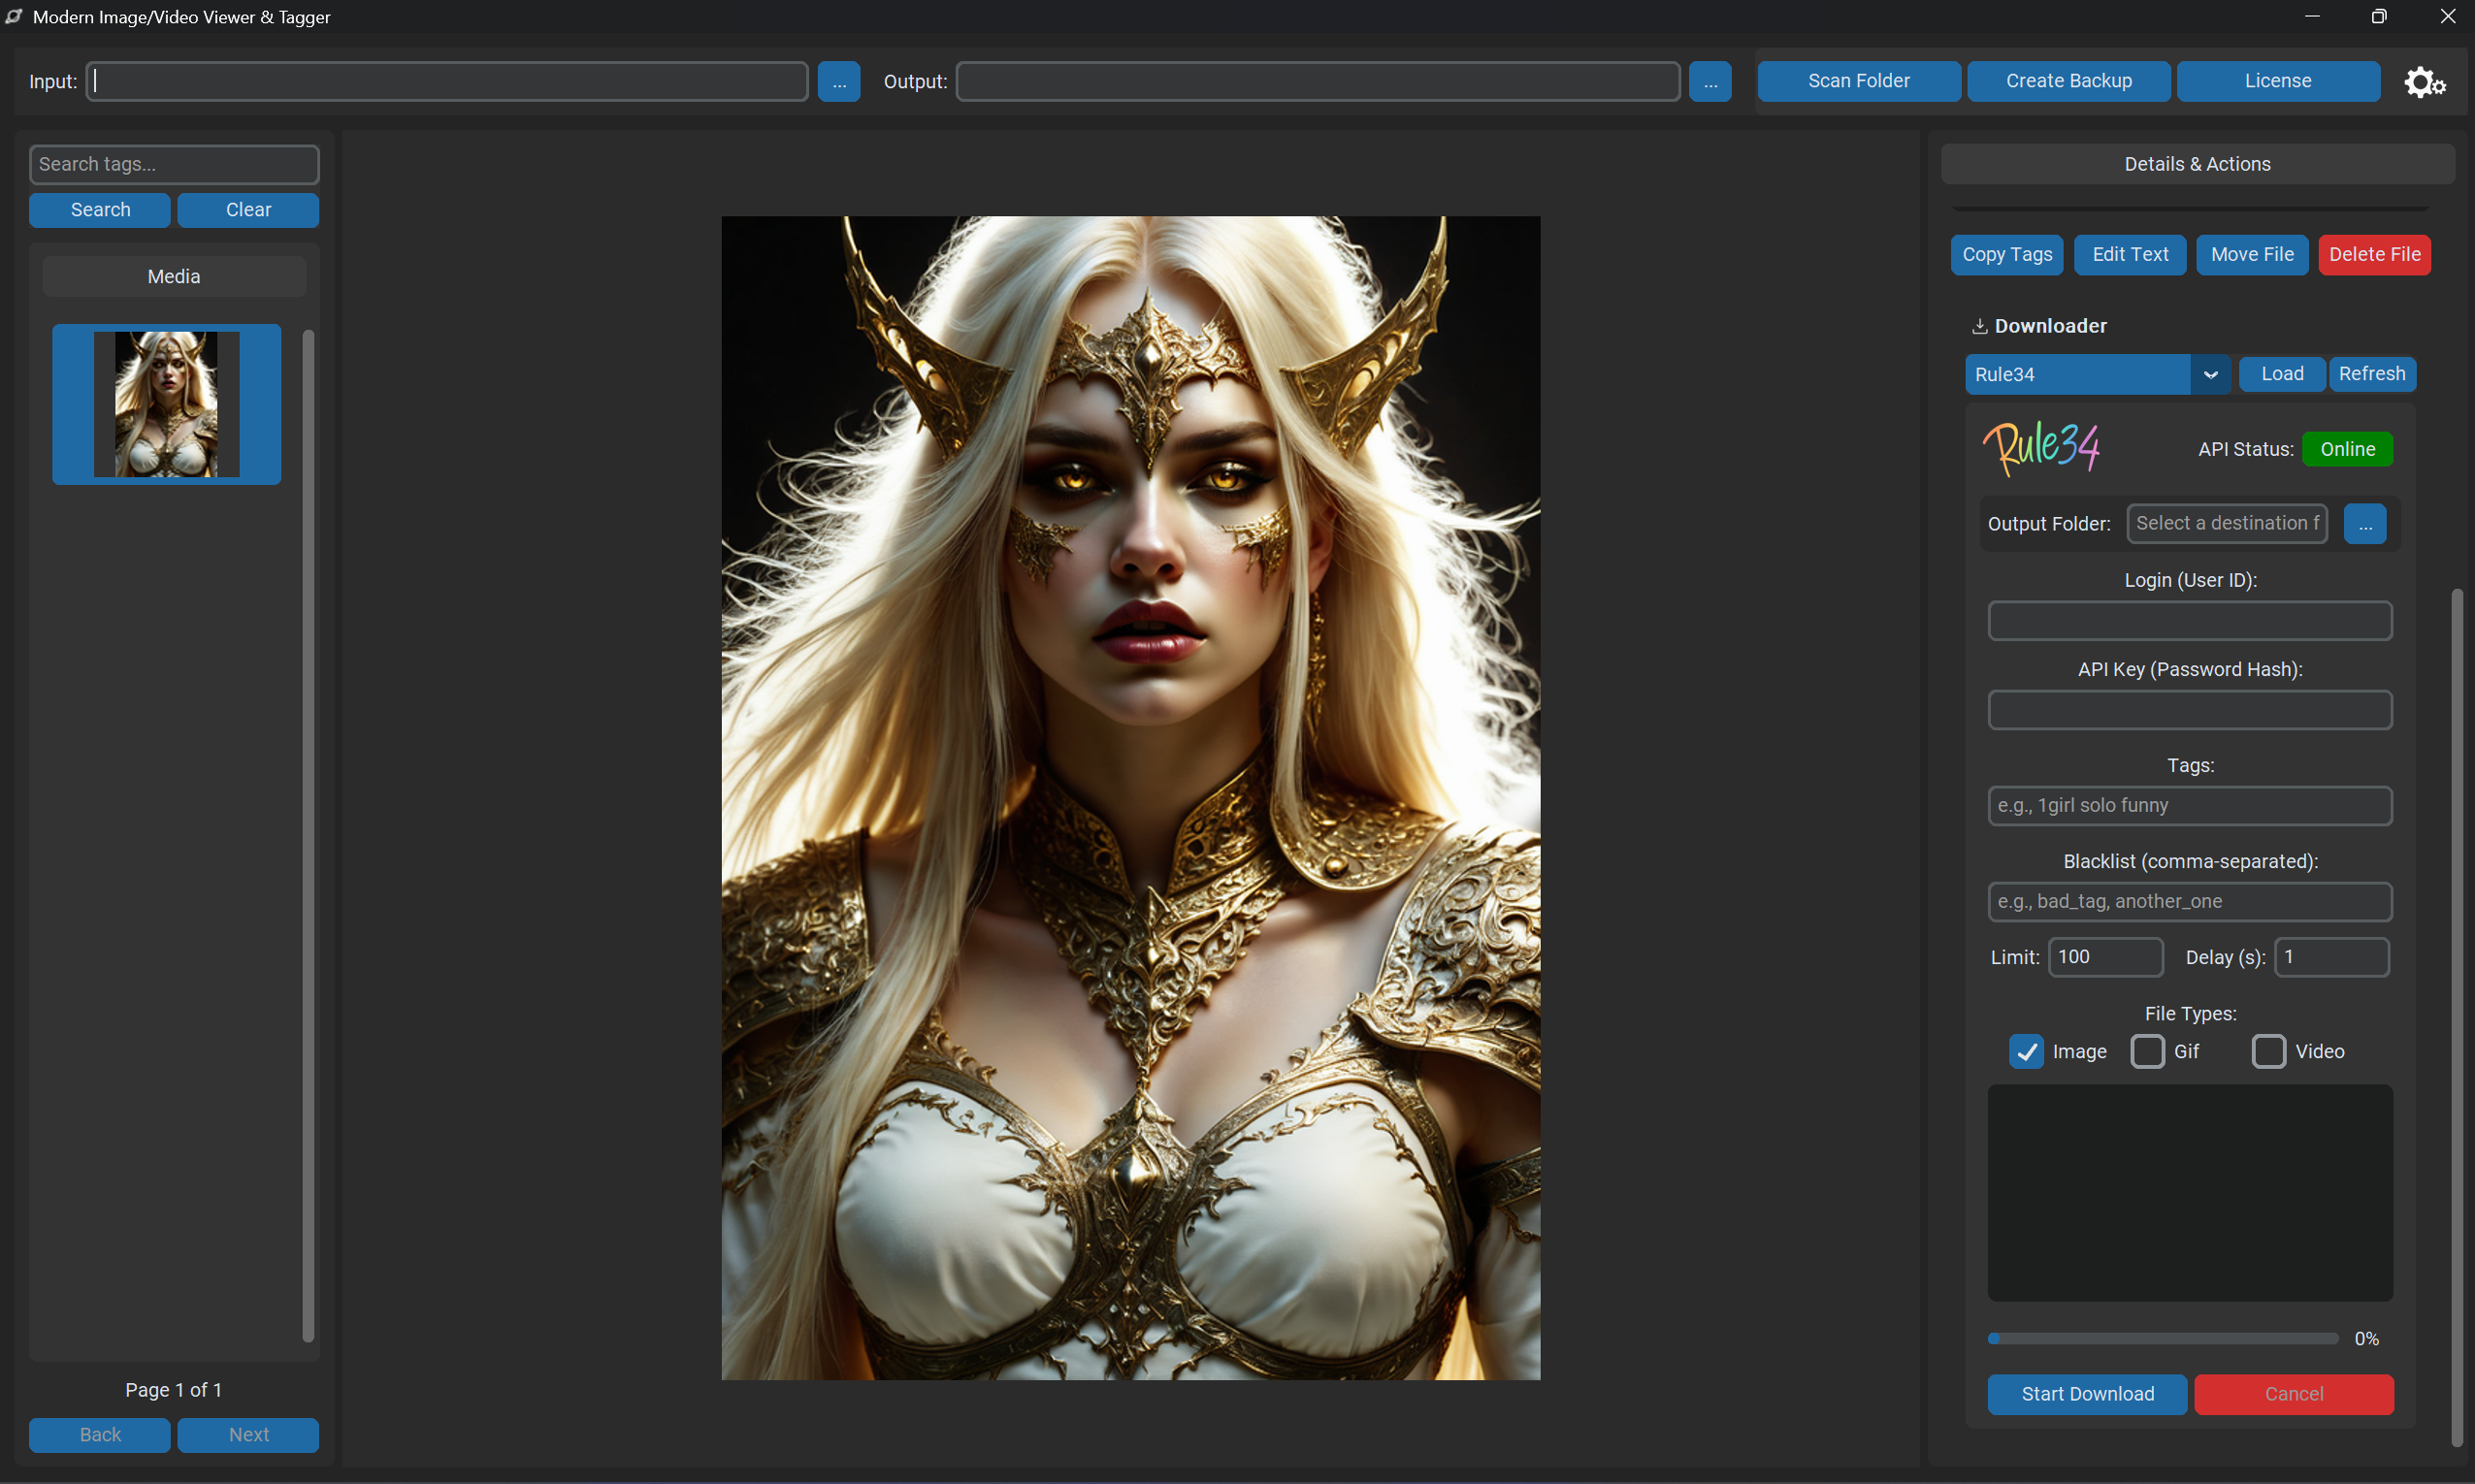This screenshot has height=1484, width=2475.
Task: Select the Media panel tab
Action: 174,277
